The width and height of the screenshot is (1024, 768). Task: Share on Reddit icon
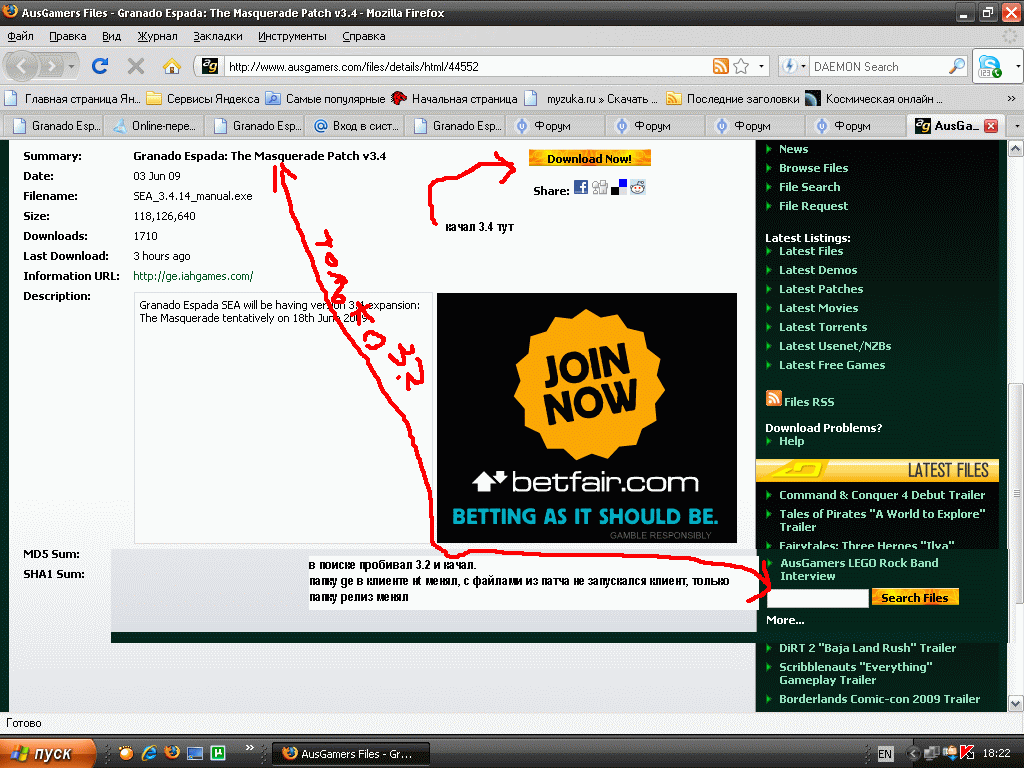point(637,188)
